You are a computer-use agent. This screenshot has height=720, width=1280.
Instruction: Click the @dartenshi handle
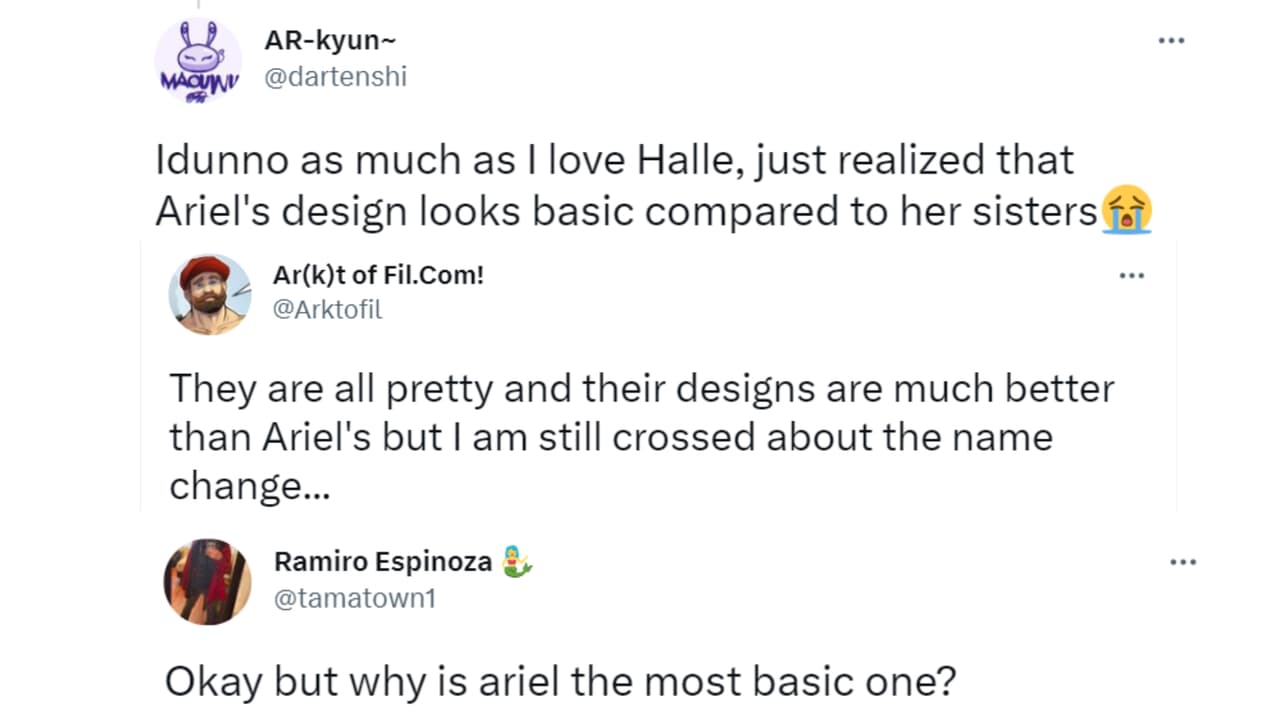pos(336,76)
